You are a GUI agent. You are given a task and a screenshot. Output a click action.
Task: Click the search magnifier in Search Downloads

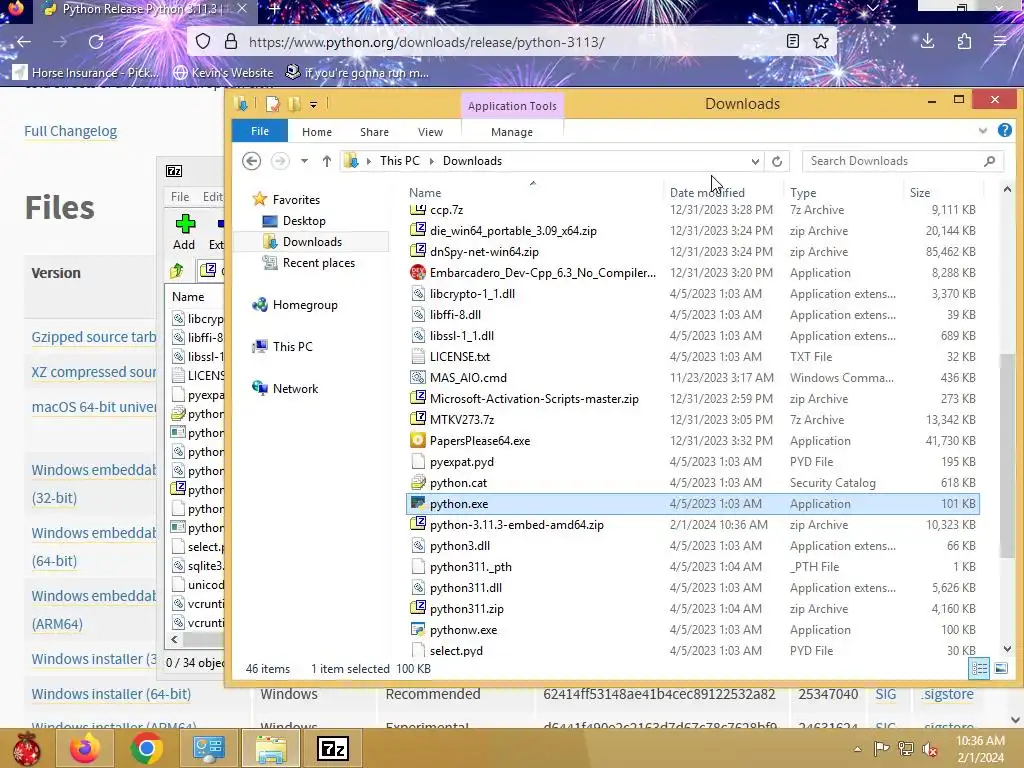click(x=989, y=161)
